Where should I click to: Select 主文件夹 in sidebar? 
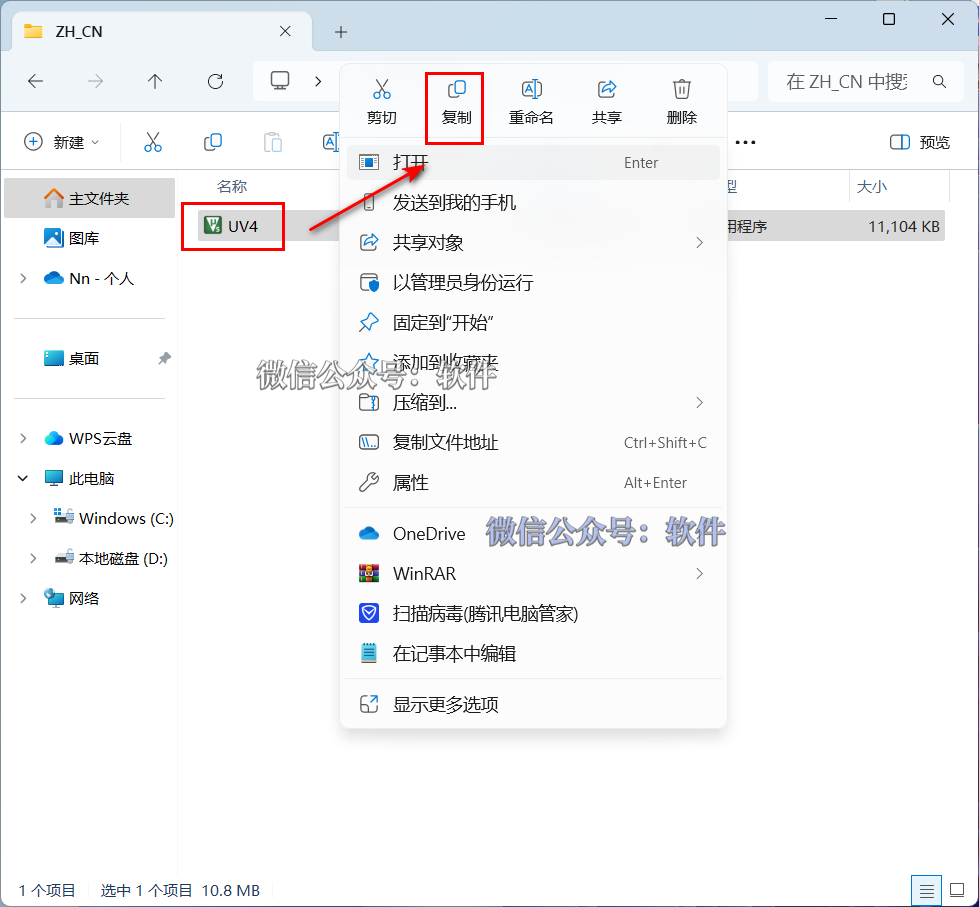(89, 199)
